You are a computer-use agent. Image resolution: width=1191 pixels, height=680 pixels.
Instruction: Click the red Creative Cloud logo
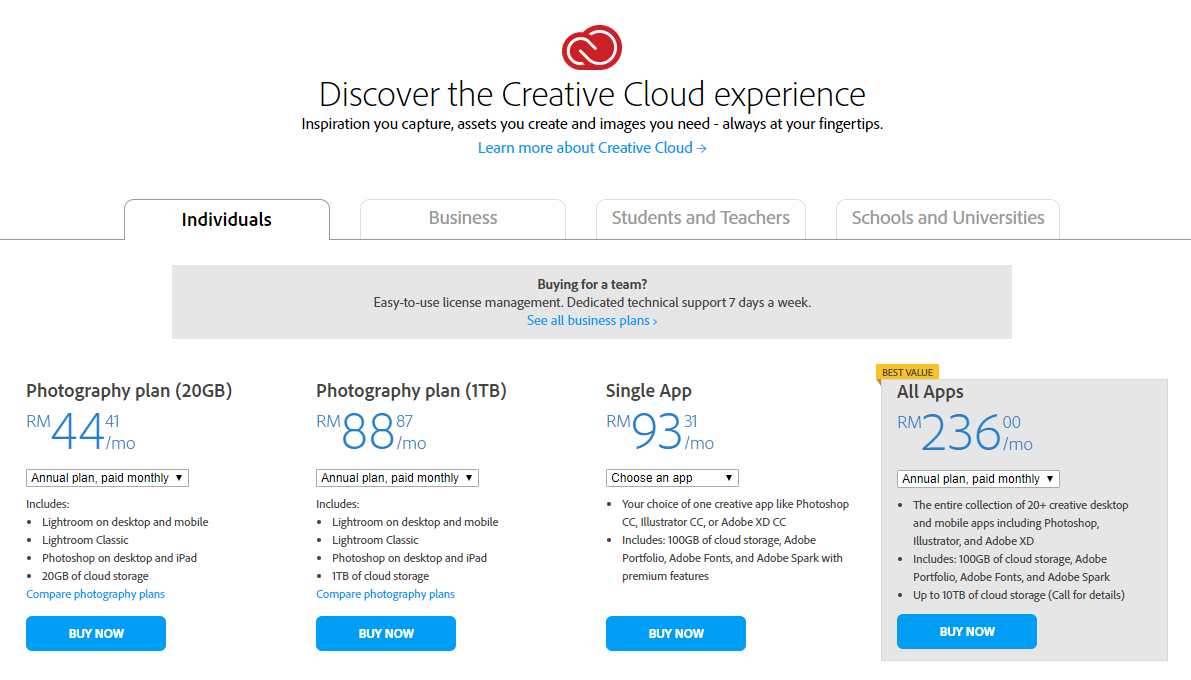click(x=592, y=48)
